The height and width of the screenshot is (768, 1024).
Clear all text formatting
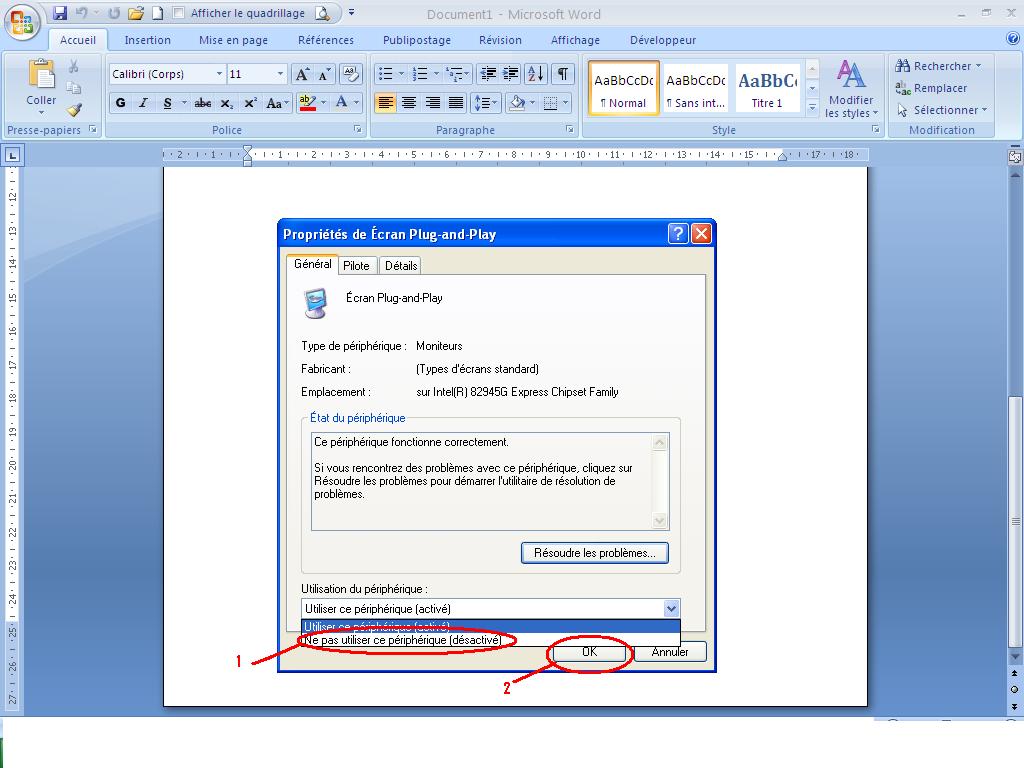[x=351, y=74]
